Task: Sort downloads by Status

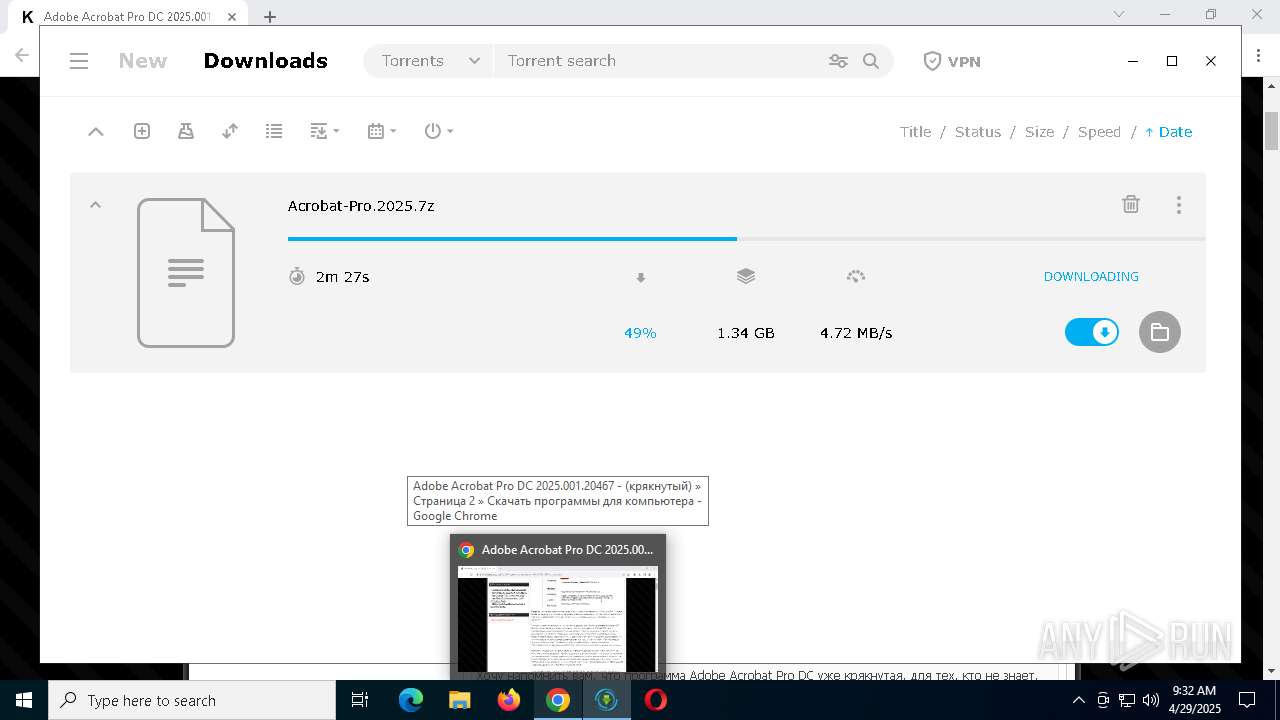Action: tap(978, 132)
